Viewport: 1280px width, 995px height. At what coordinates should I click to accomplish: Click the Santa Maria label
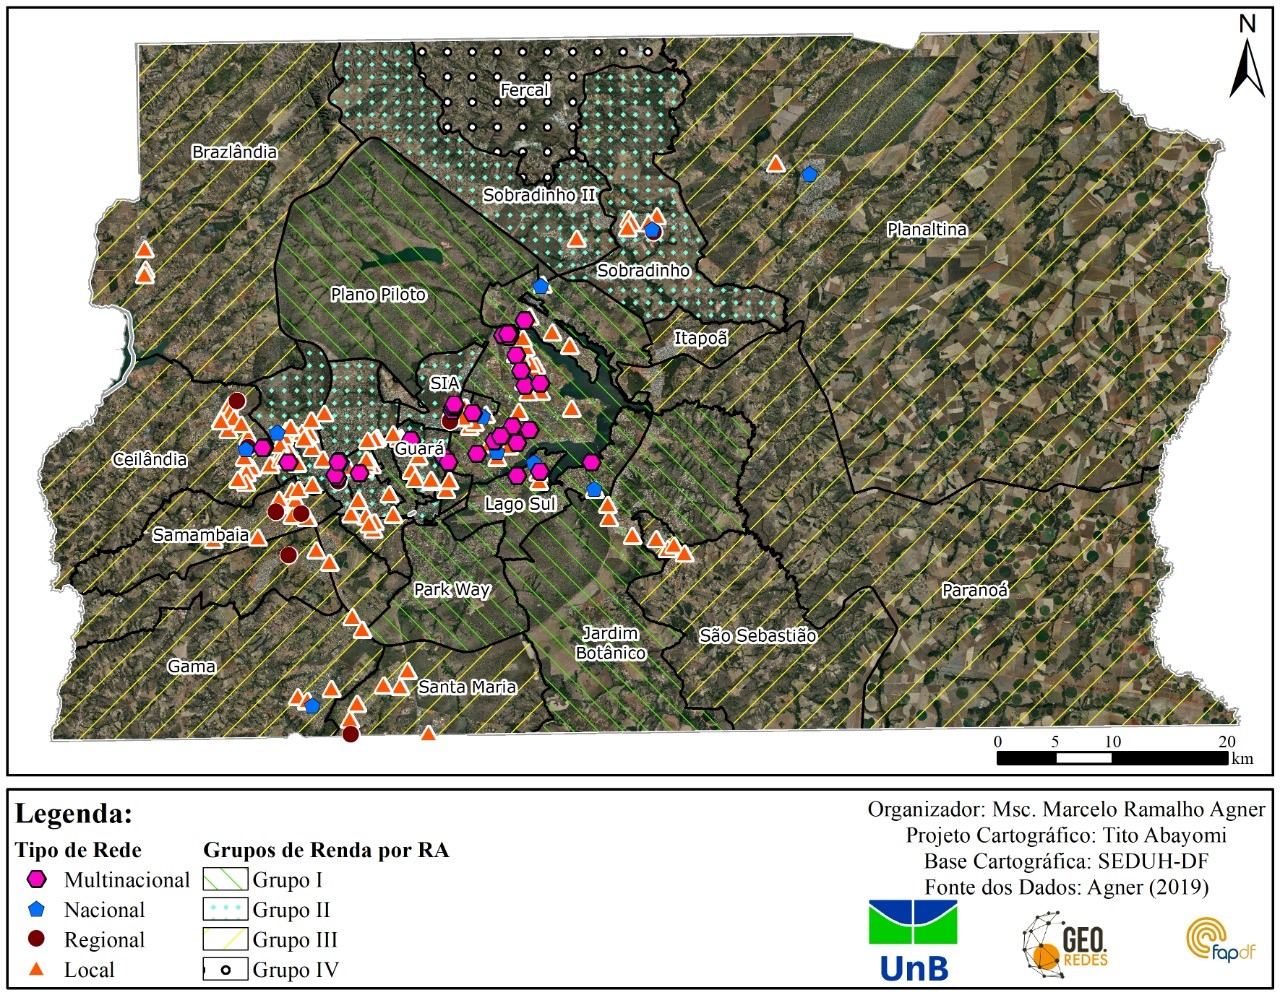[467, 687]
